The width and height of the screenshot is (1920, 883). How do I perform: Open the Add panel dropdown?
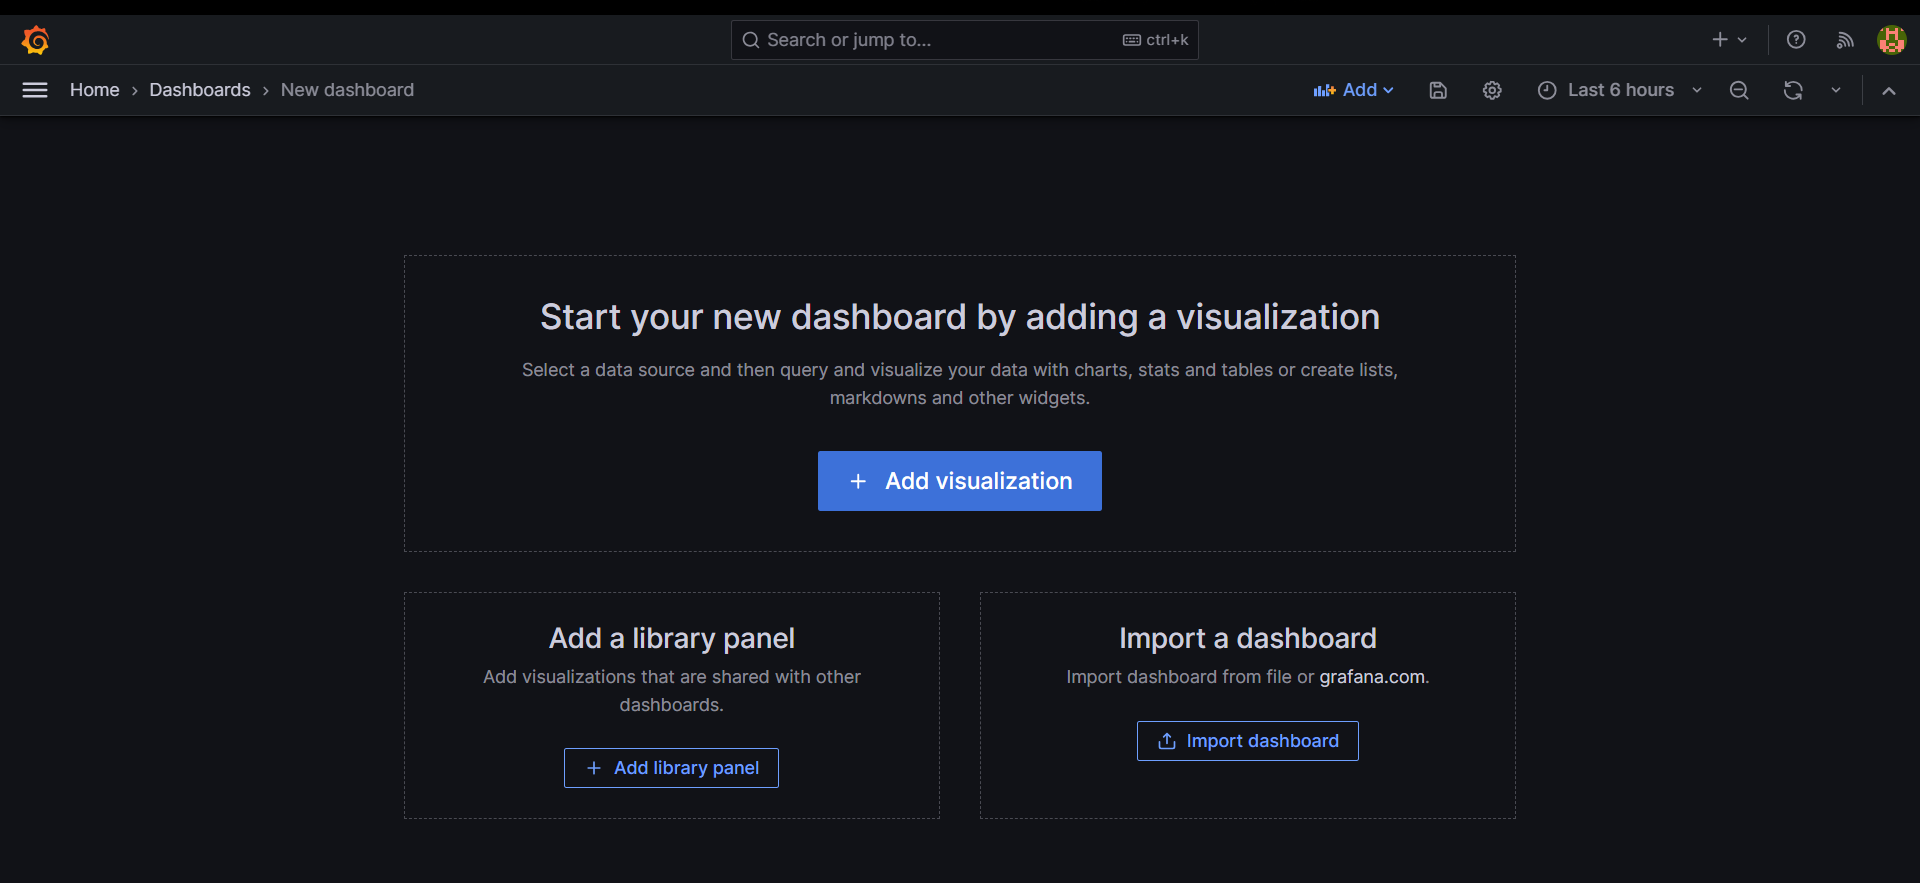coord(1353,90)
